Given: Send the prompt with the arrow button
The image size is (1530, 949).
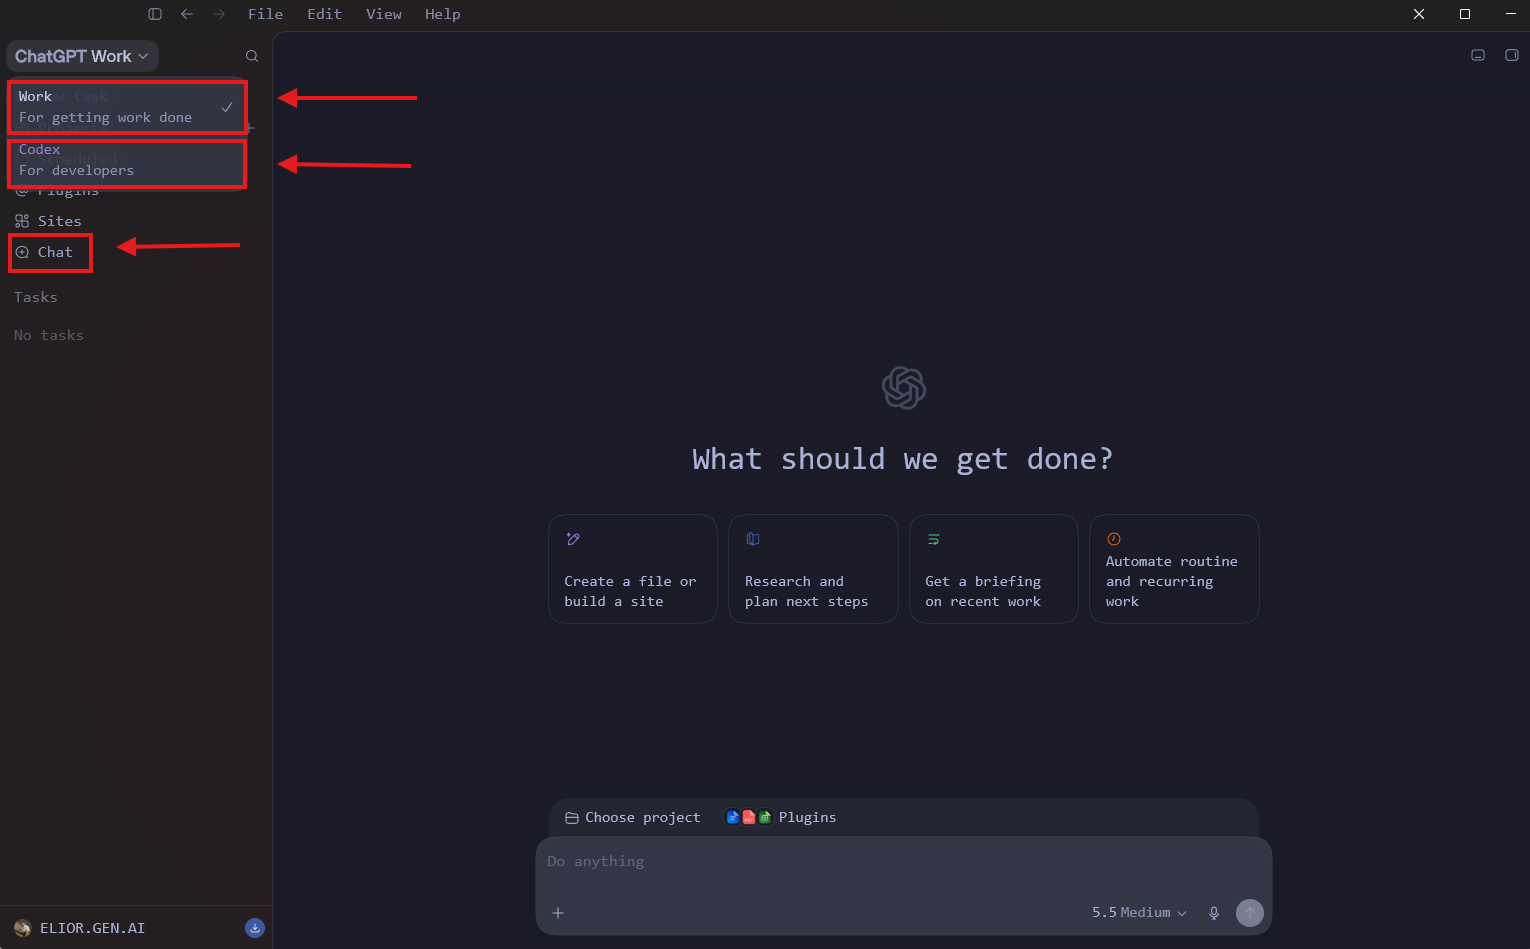Looking at the screenshot, I should click(1250, 912).
